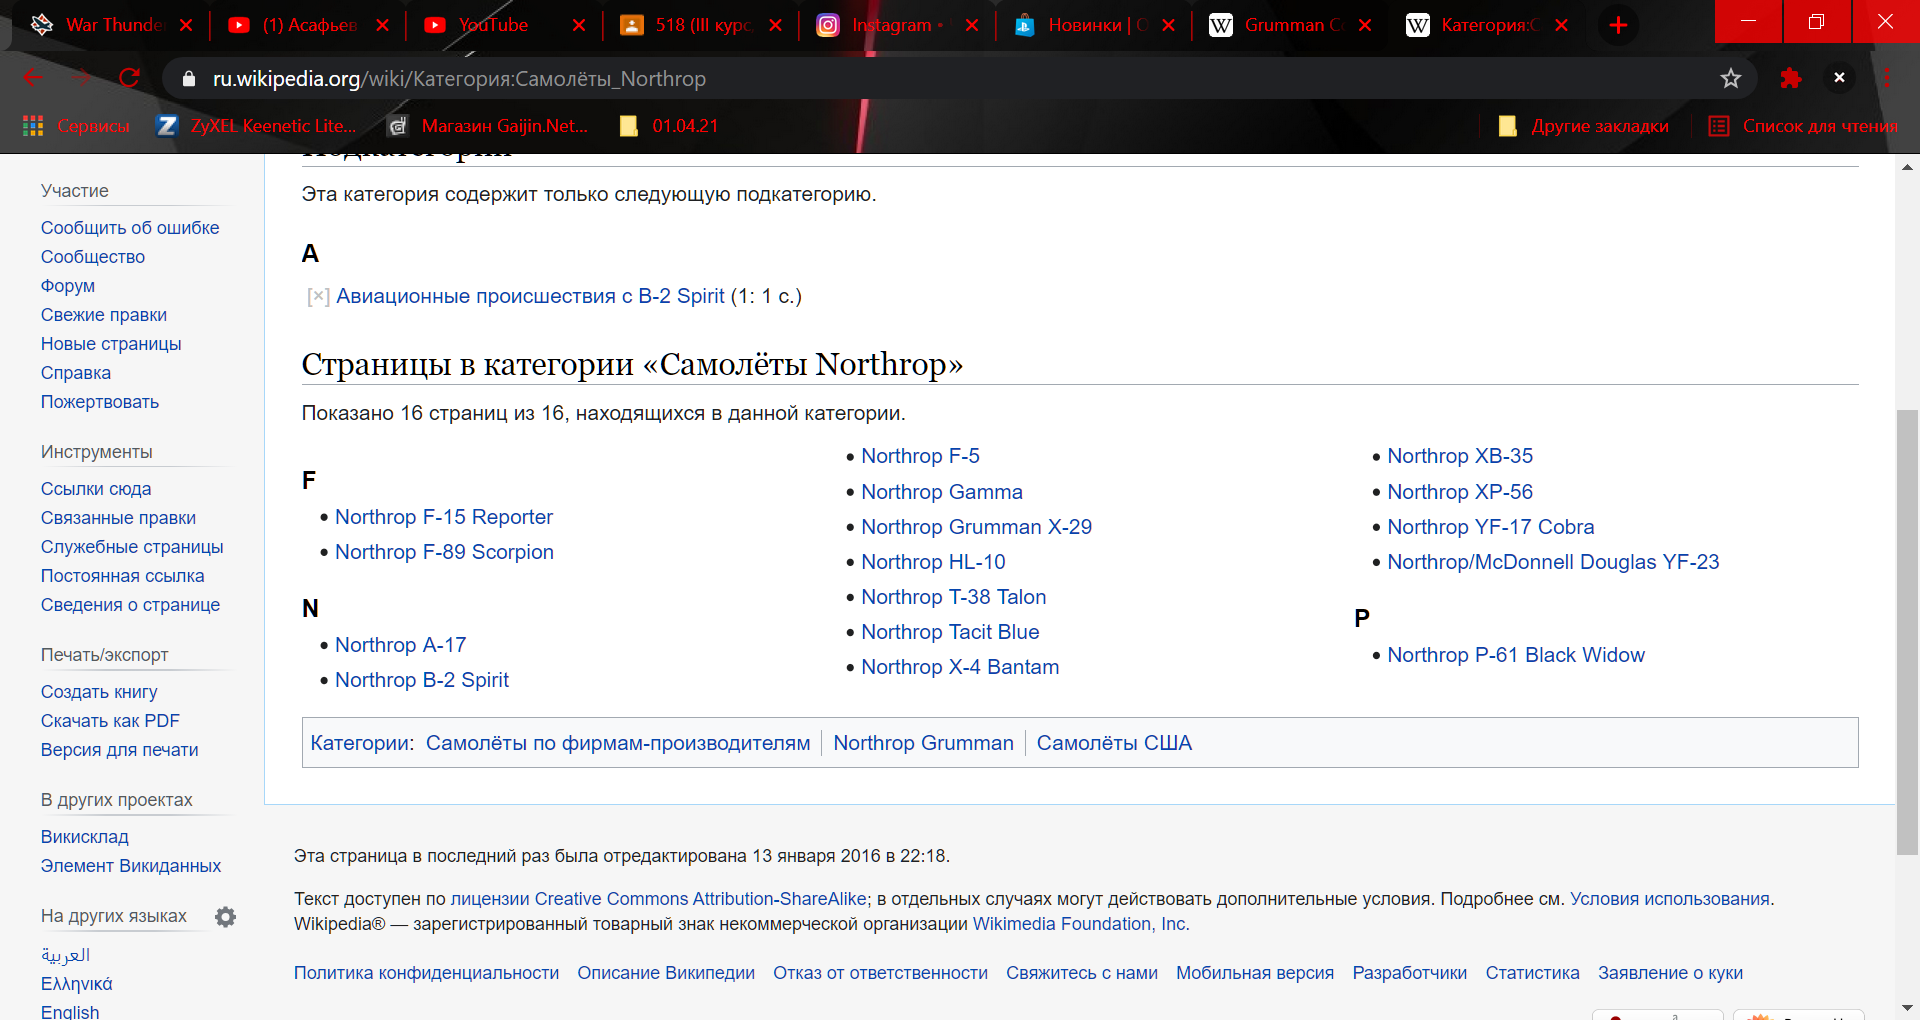Click the language settings gear icon
The height and width of the screenshot is (1020, 1920).
226,917
